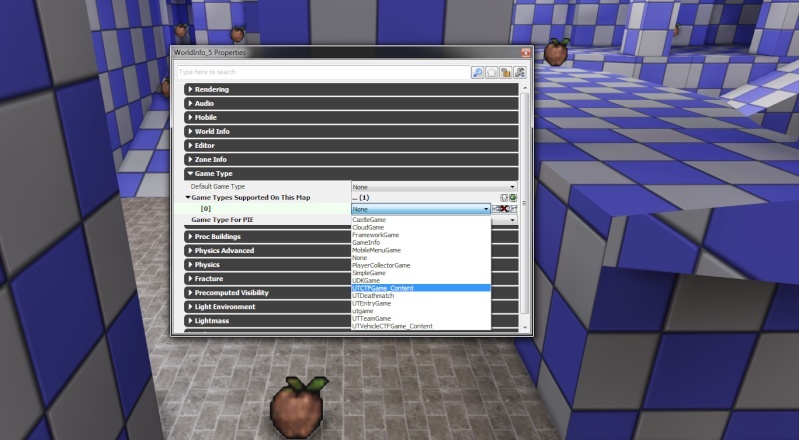Expand the Mobile category
The height and width of the screenshot is (440, 799).
351,117
